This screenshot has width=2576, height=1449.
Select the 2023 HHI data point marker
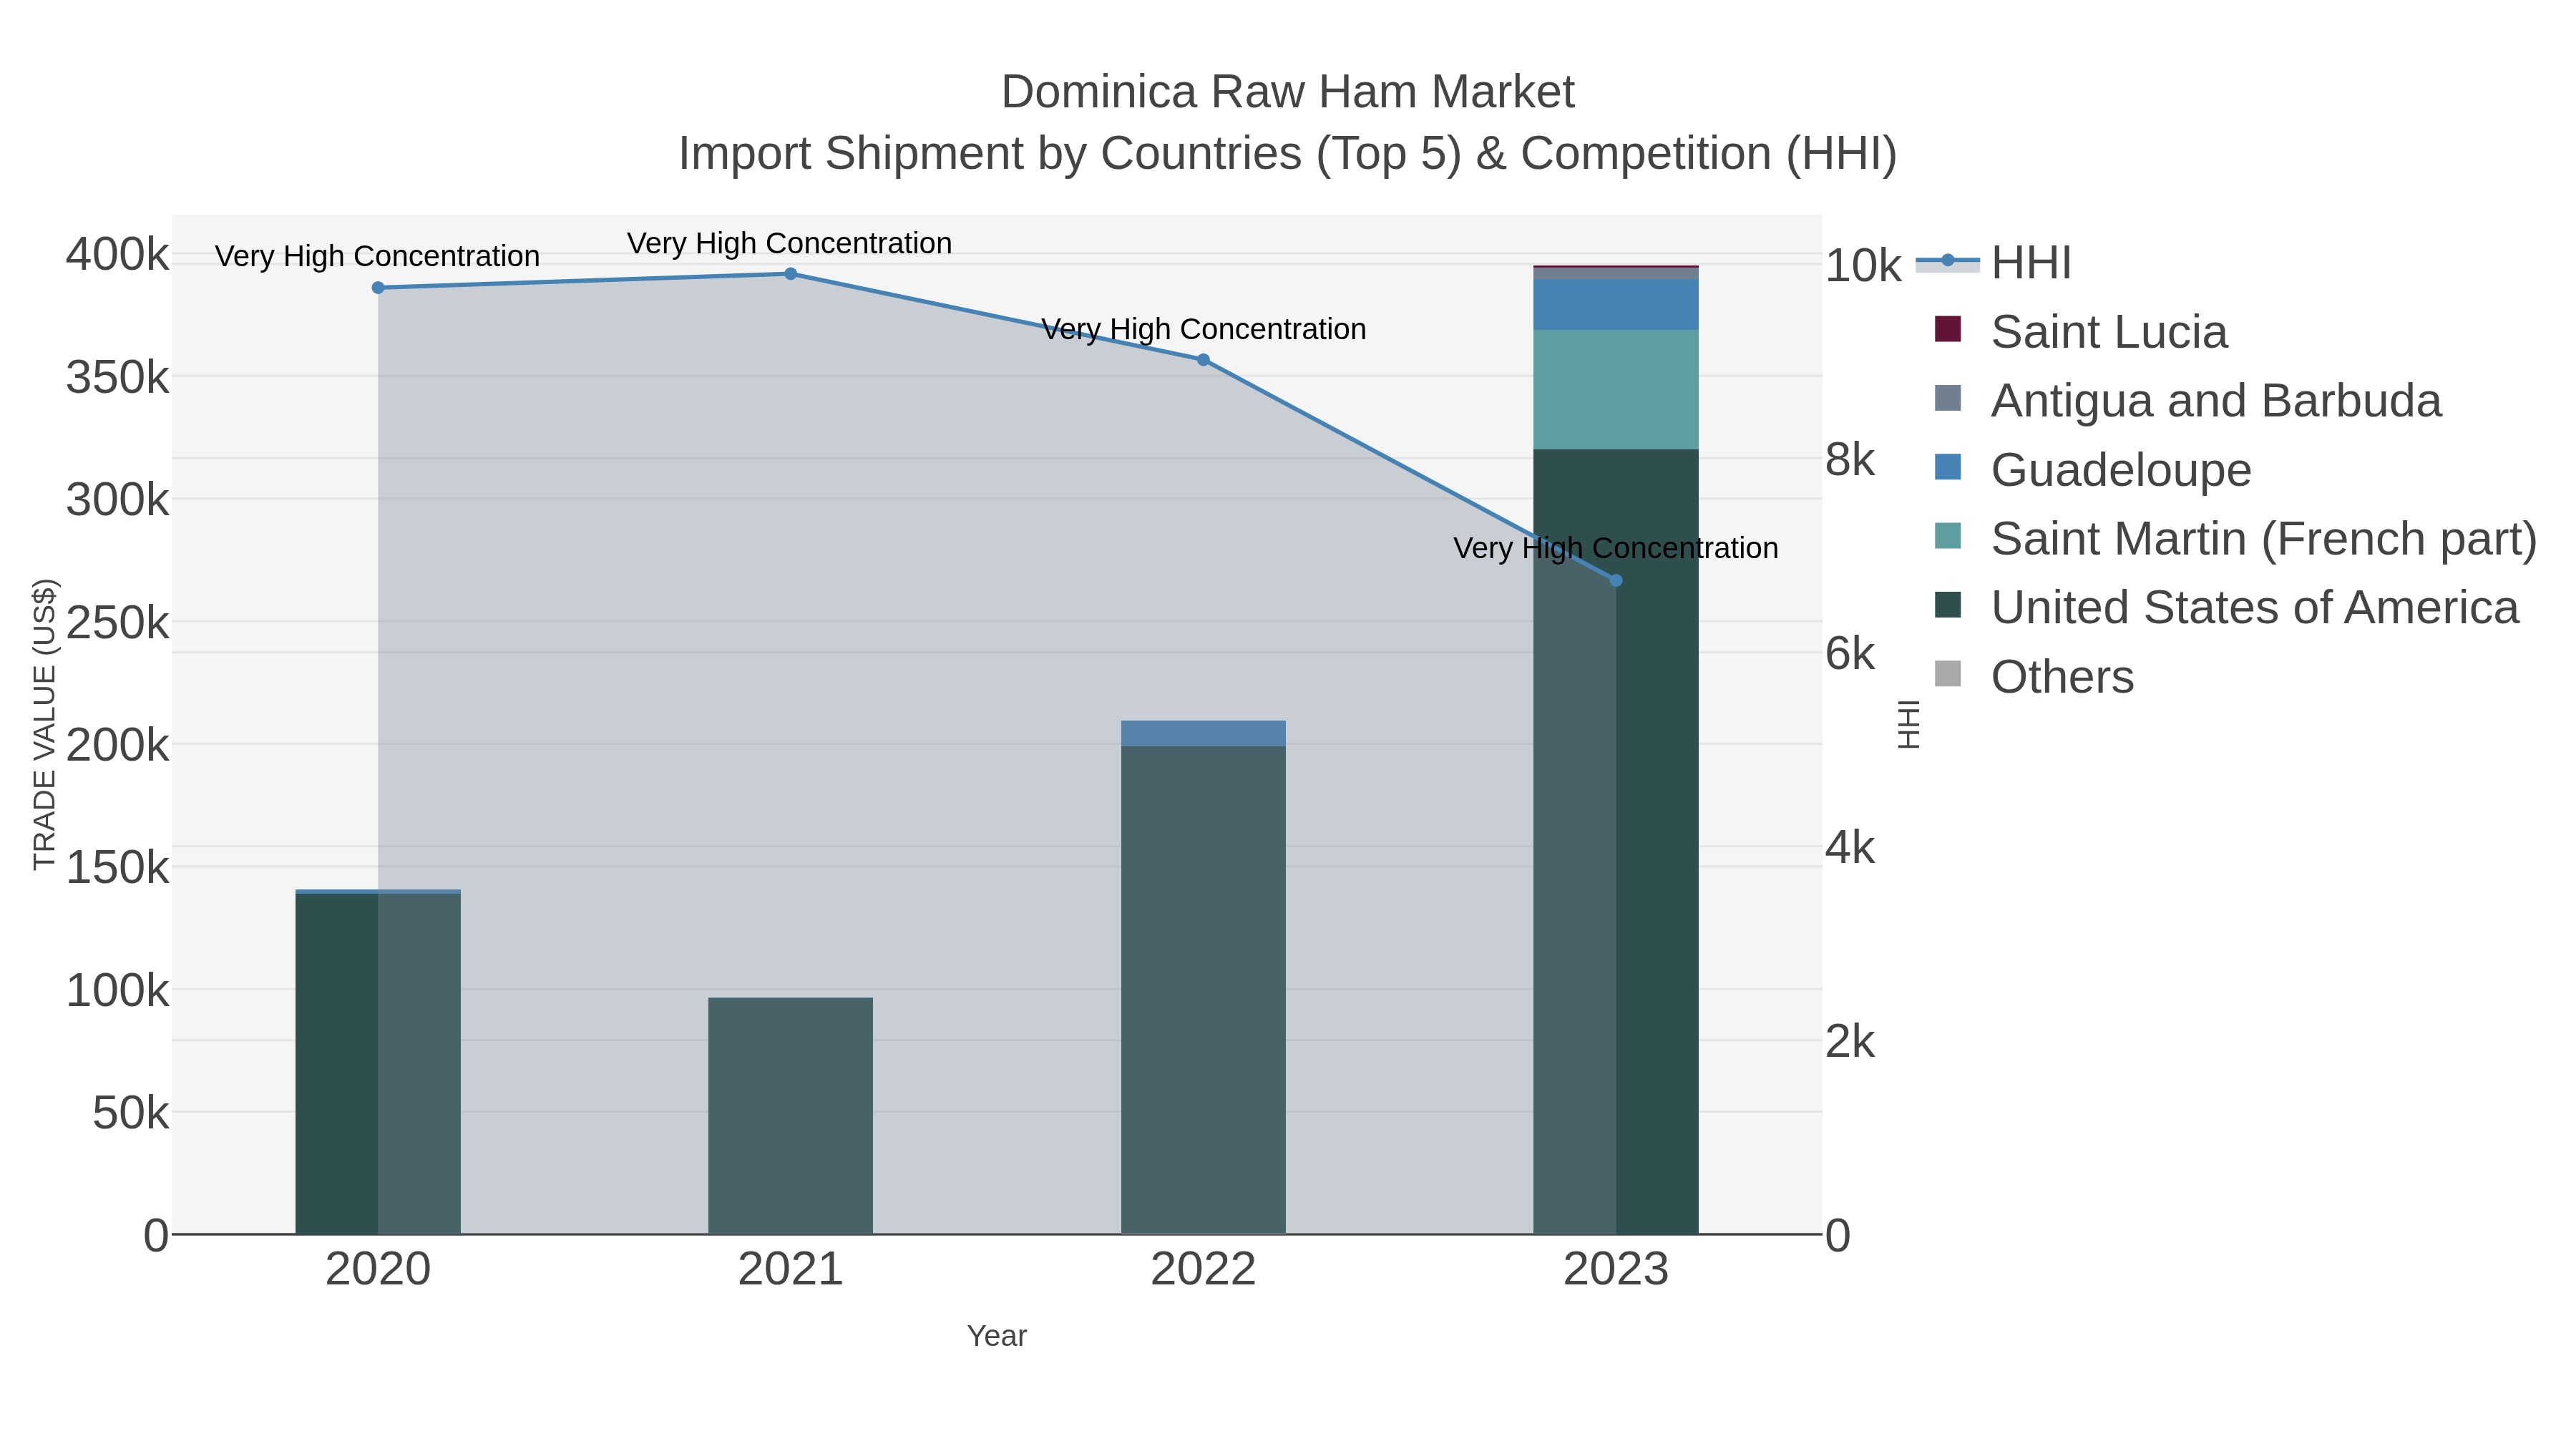tap(1616, 580)
